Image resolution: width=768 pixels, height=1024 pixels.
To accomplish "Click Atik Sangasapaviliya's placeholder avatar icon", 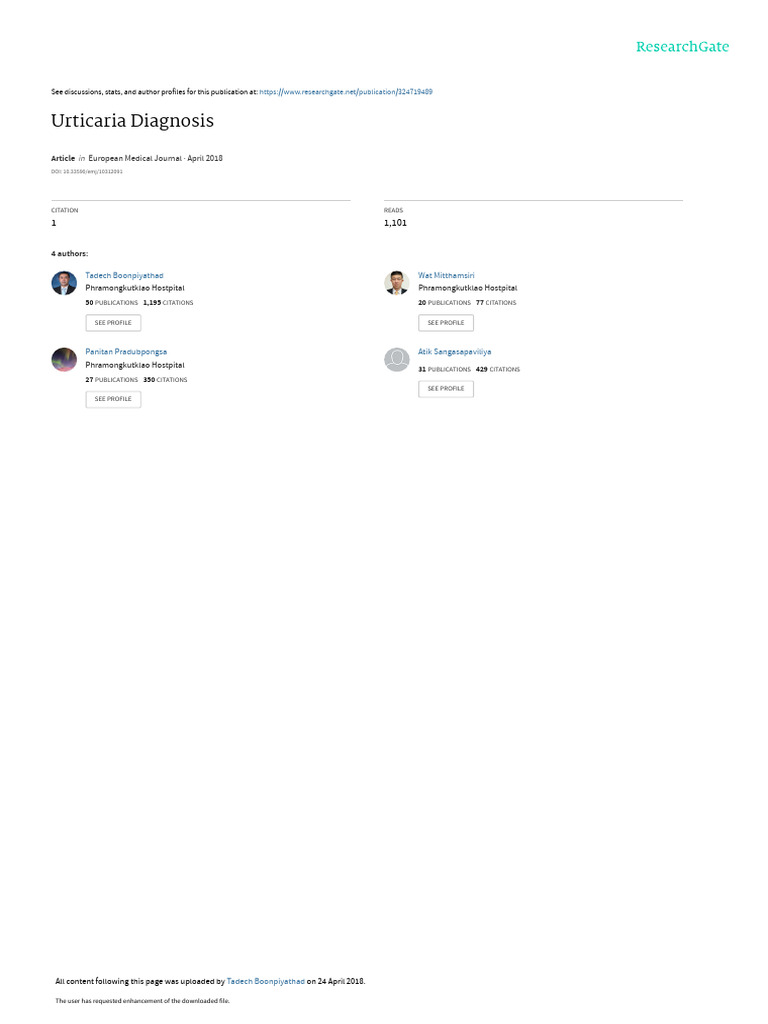I will (x=396, y=359).
